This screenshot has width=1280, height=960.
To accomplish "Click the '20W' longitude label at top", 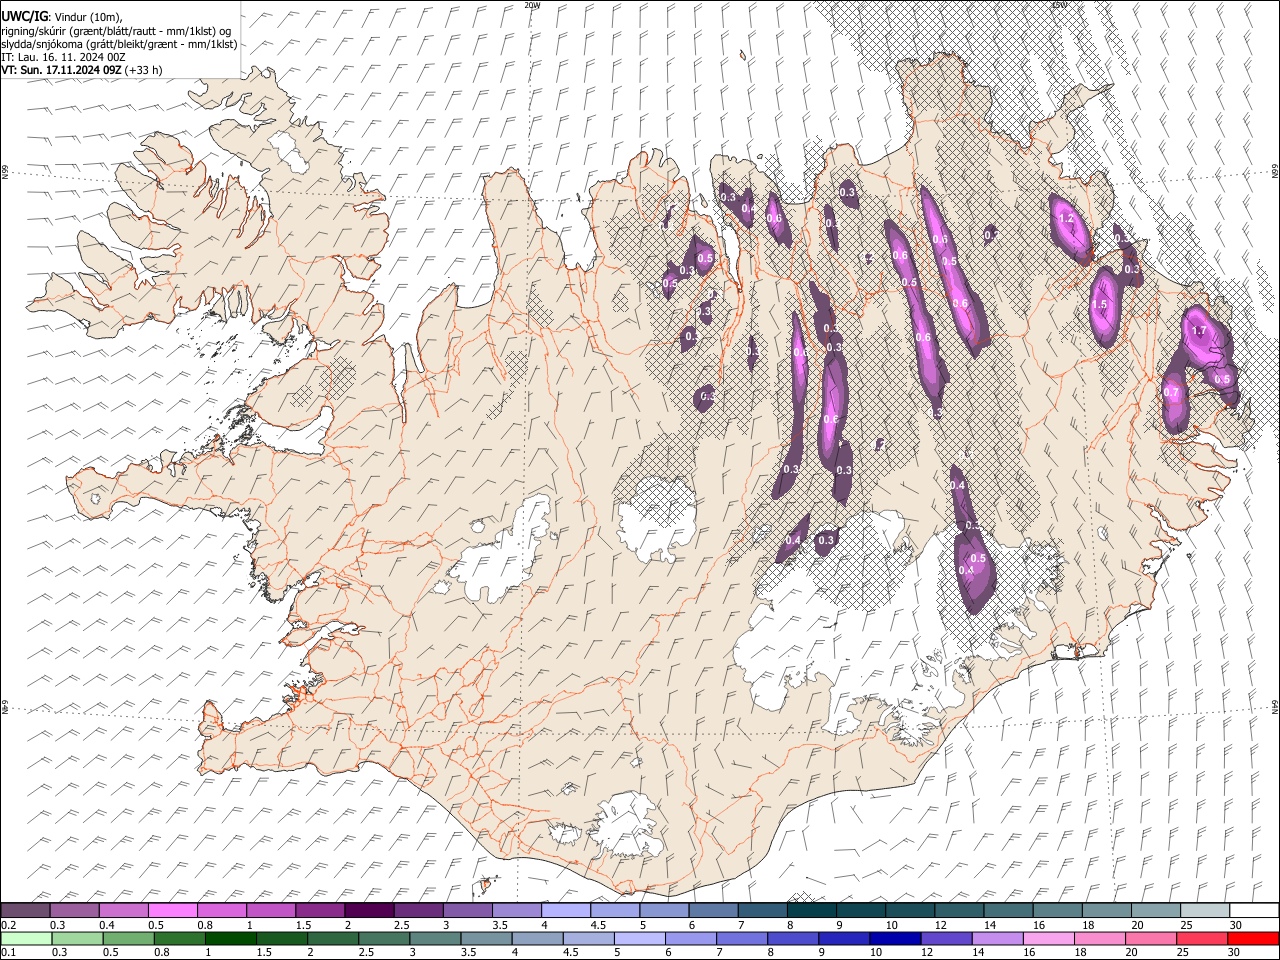I will [x=532, y=5].
